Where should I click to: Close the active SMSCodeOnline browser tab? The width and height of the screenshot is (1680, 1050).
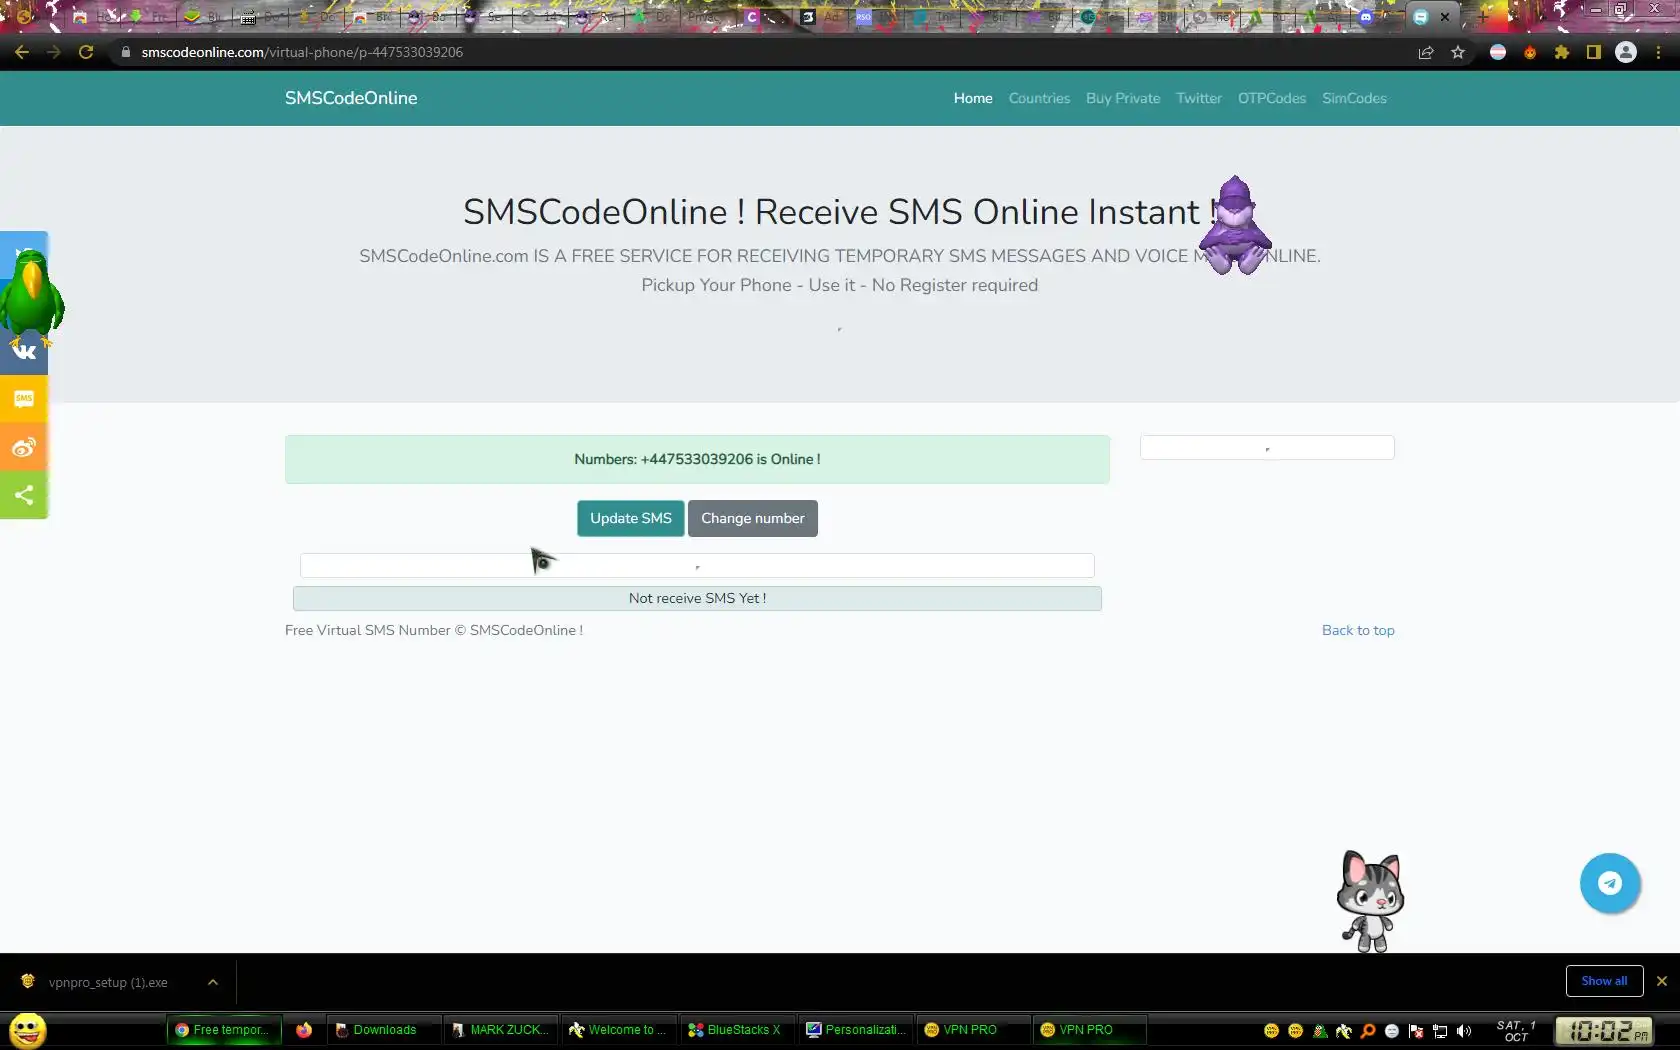(1445, 17)
